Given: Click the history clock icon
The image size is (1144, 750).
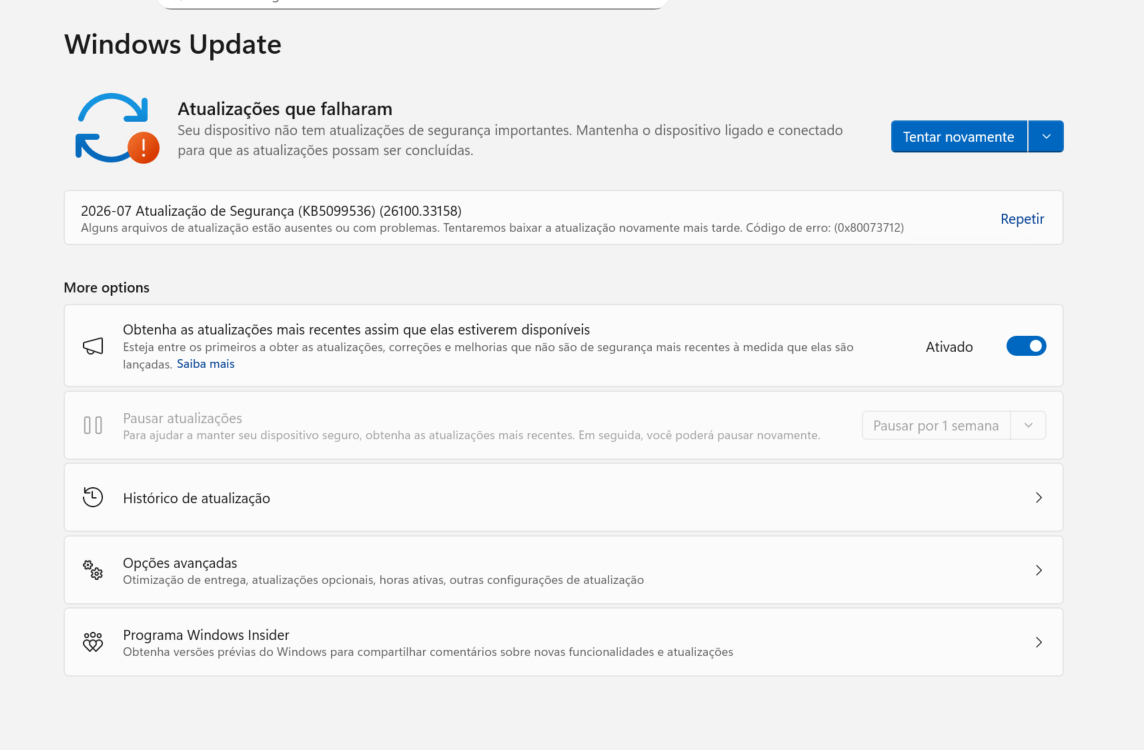Looking at the screenshot, I should click(x=93, y=498).
